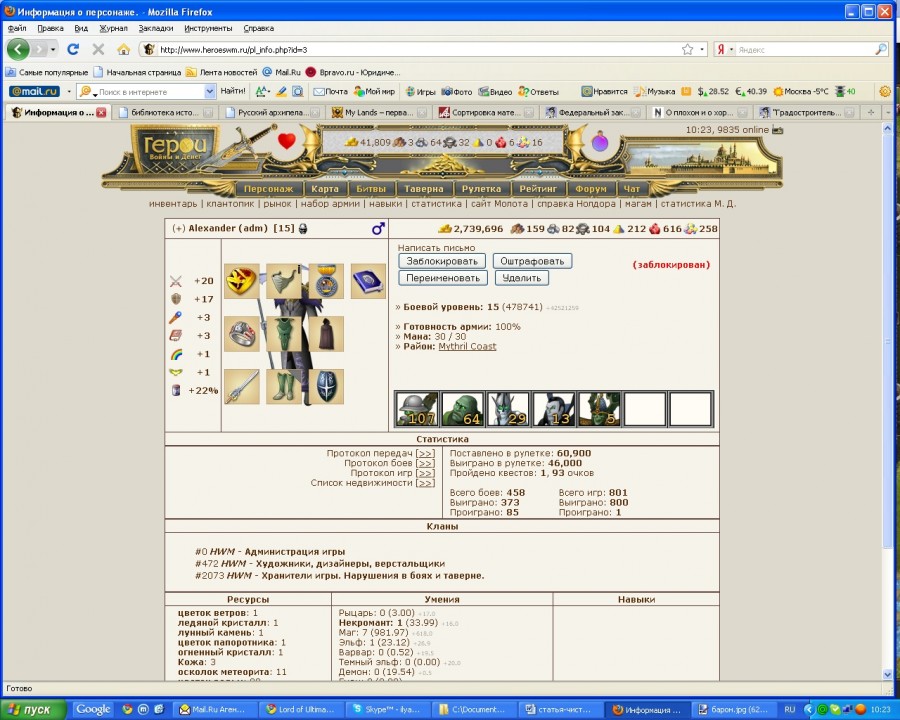Click the army unit with 29 troops
Image resolution: width=900 pixels, height=720 pixels.
point(508,409)
